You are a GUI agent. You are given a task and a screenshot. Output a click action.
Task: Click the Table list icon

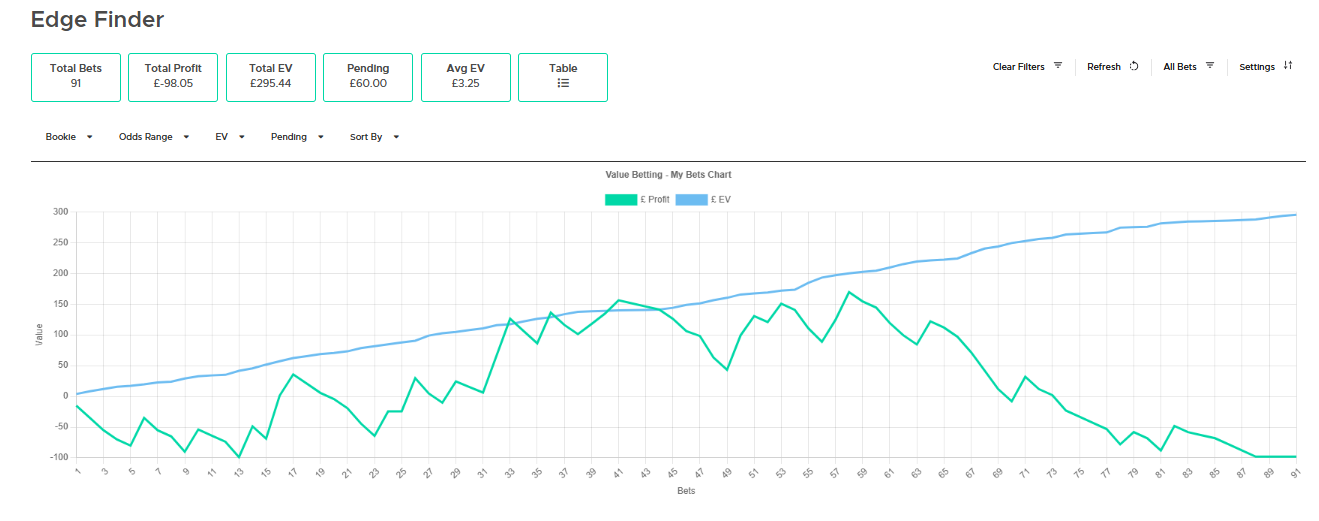point(563,84)
